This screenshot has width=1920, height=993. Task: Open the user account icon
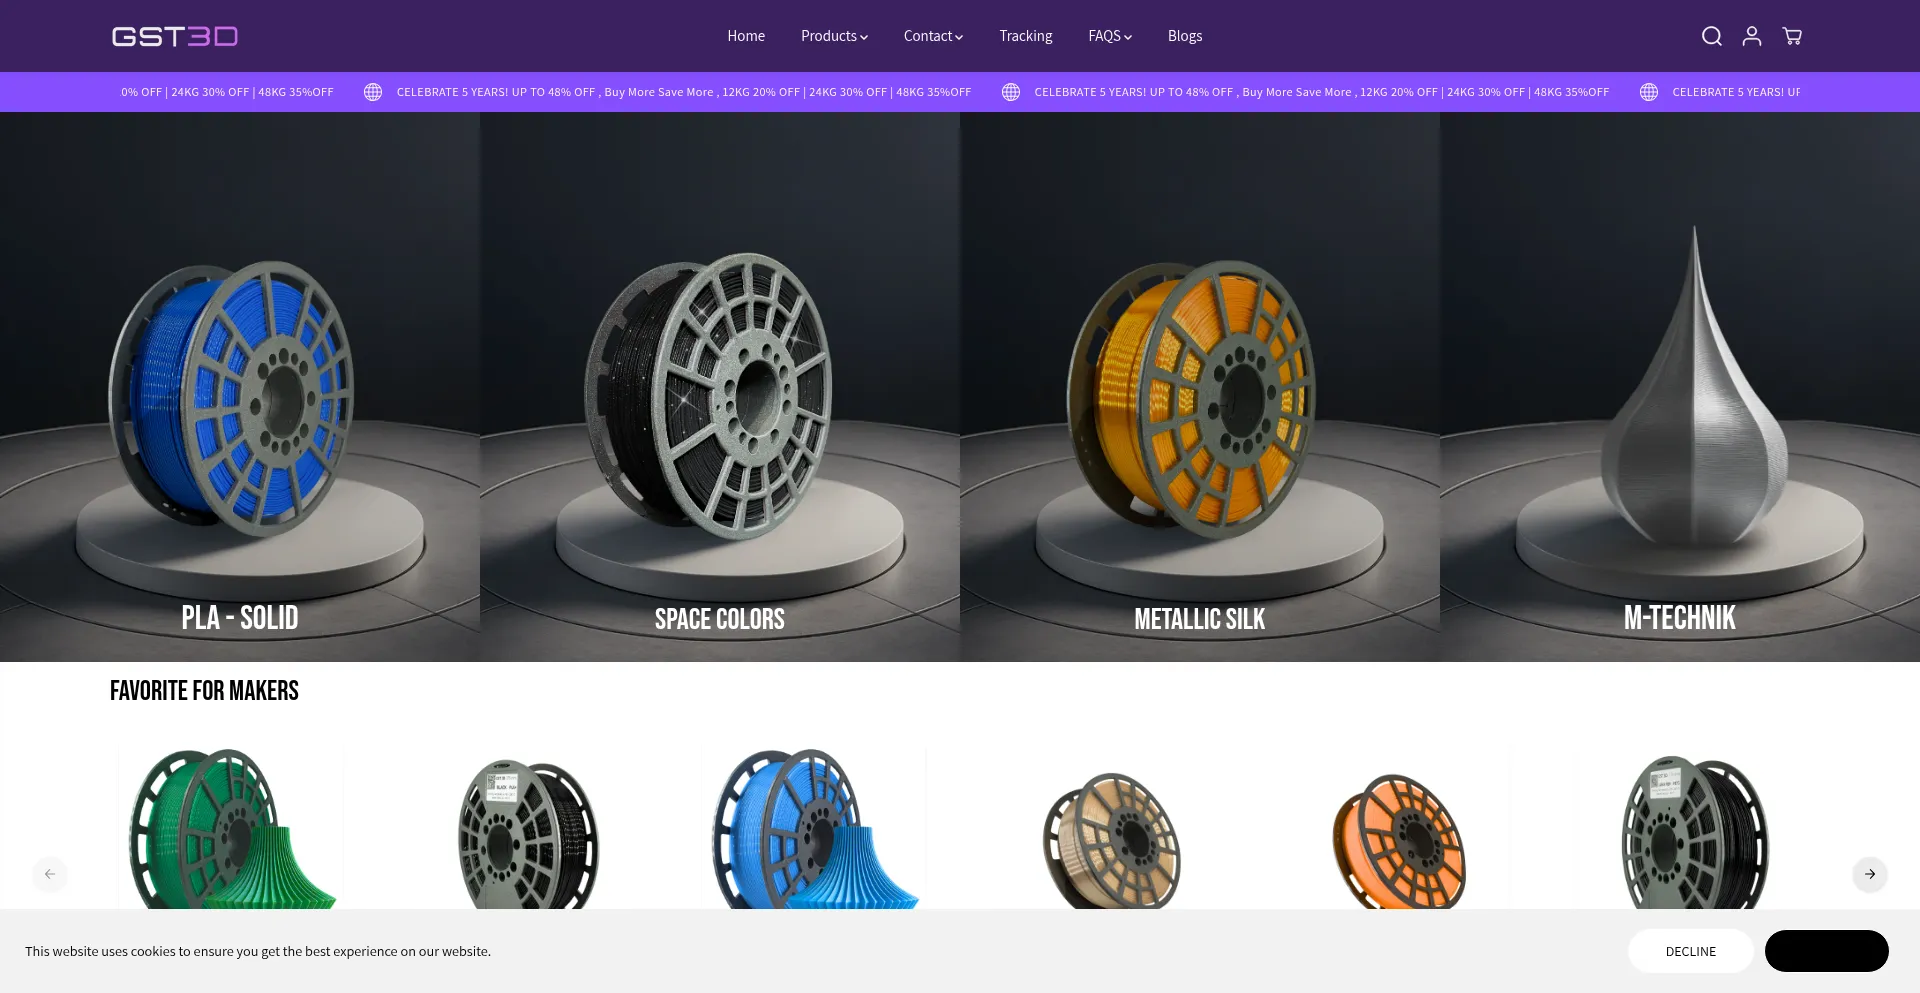pos(1751,36)
